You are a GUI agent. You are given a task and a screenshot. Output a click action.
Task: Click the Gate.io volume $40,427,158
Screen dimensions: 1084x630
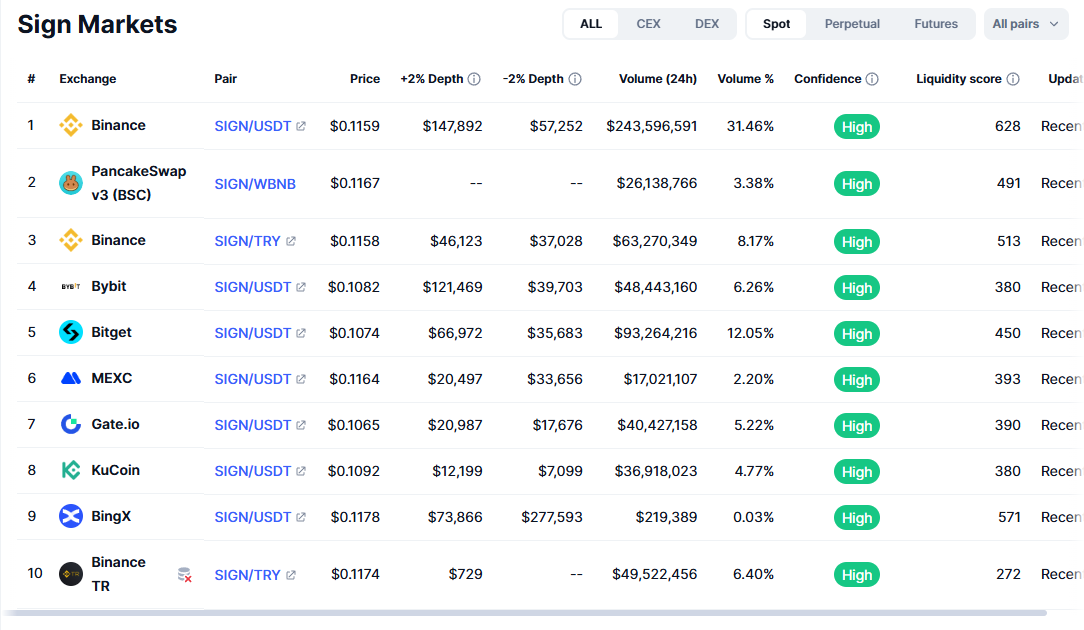pyautogui.click(x=657, y=425)
